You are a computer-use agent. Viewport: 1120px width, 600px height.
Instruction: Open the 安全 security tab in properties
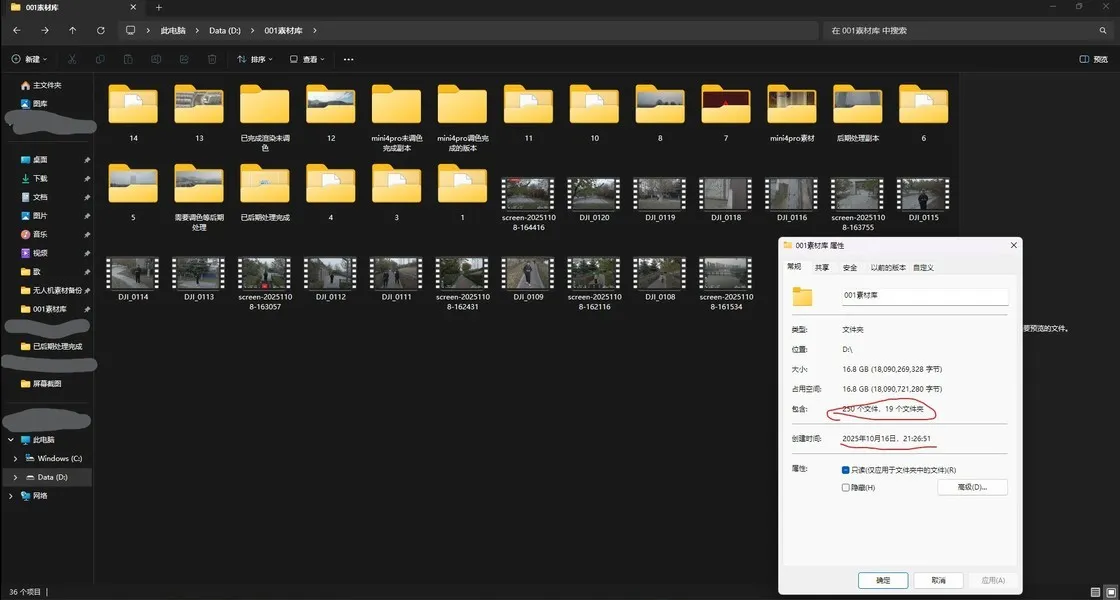click(849, 267)
